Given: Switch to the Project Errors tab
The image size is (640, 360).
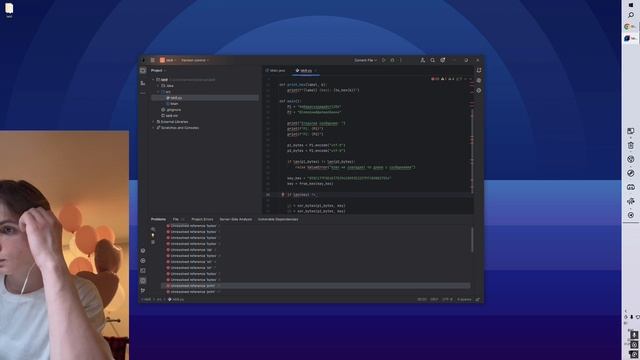Looking at the screenshot, I should pyautogui.click(x=202, y=219).
